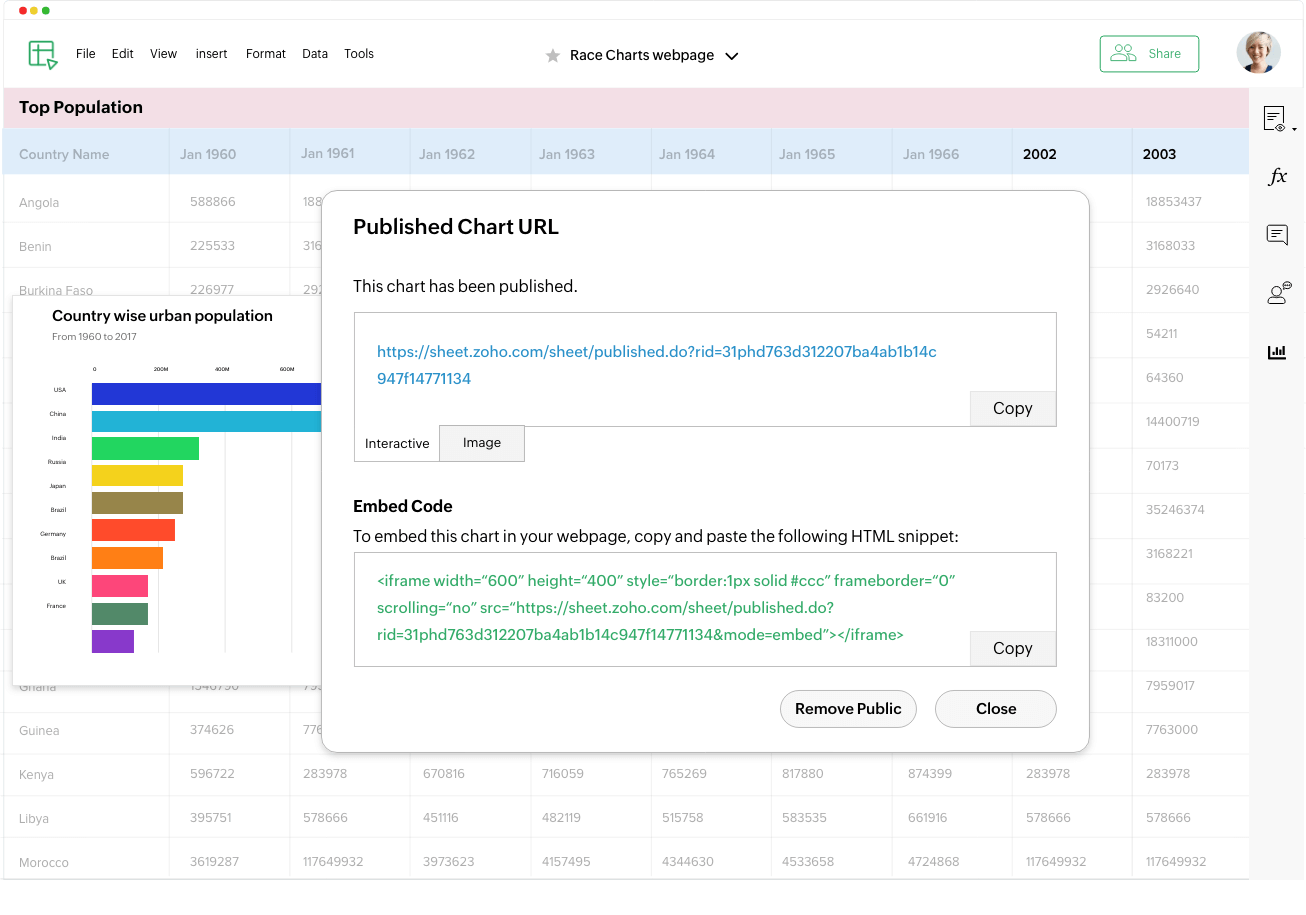This screenshot has width=1306, height=915.
Task: Copy the published chart URL
Action: click(1012, 408)
